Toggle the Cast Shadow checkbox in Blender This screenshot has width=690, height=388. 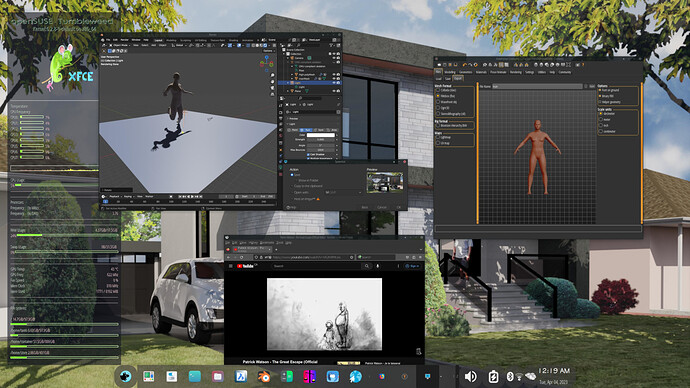point(308,154)
